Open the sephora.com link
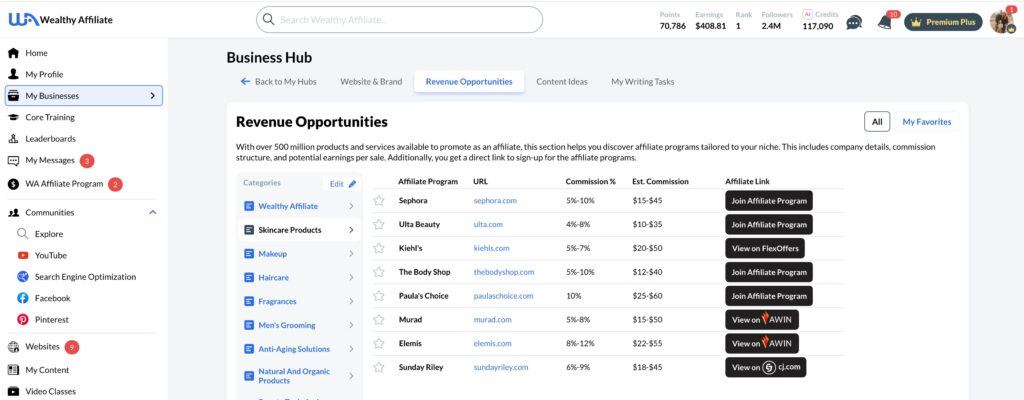 (x=495, y=201)
